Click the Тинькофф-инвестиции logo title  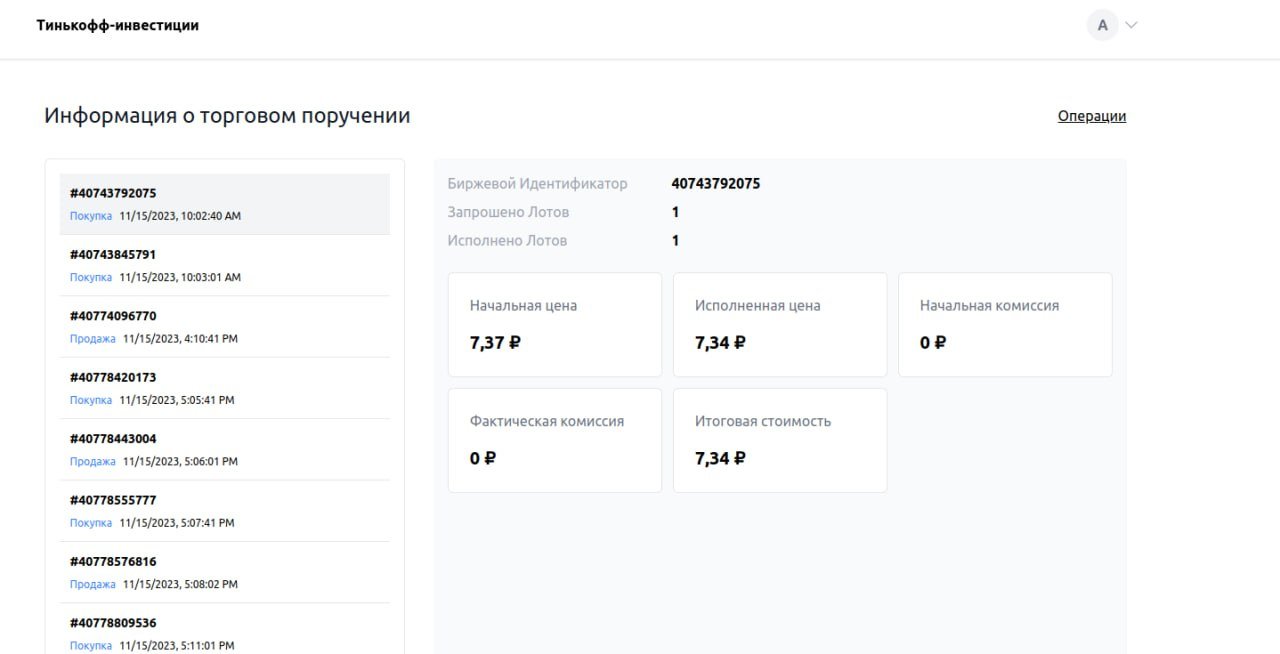[118, 25]
